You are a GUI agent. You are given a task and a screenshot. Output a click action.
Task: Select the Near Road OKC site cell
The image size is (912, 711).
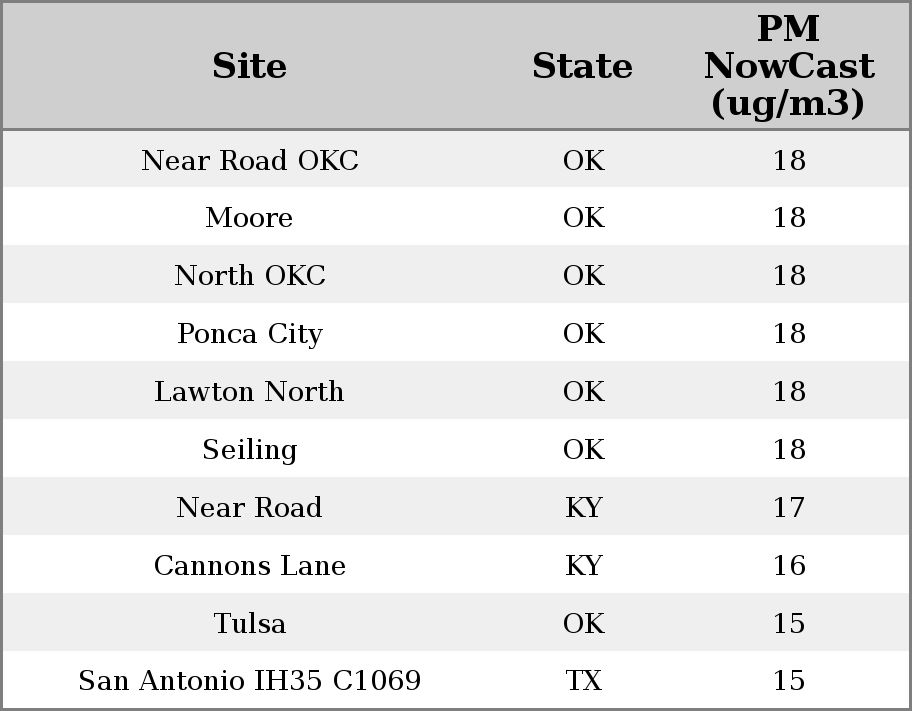[x=249, y=160]
